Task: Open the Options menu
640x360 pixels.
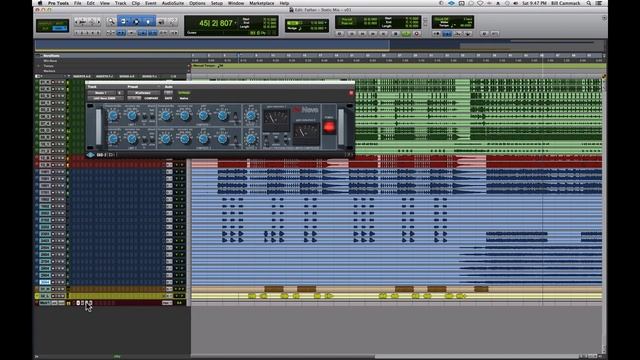Action: (x=197, y=3)
